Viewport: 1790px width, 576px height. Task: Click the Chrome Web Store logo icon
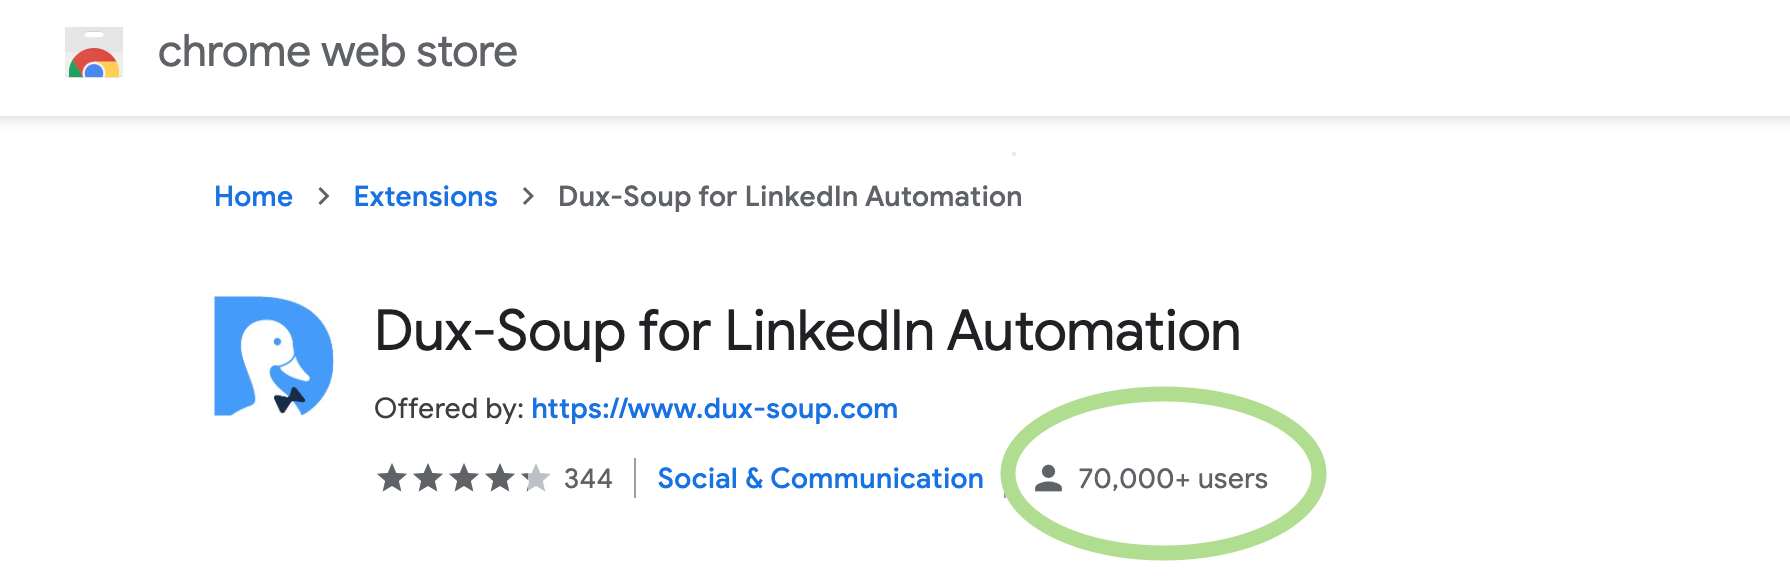pos(94,52)
